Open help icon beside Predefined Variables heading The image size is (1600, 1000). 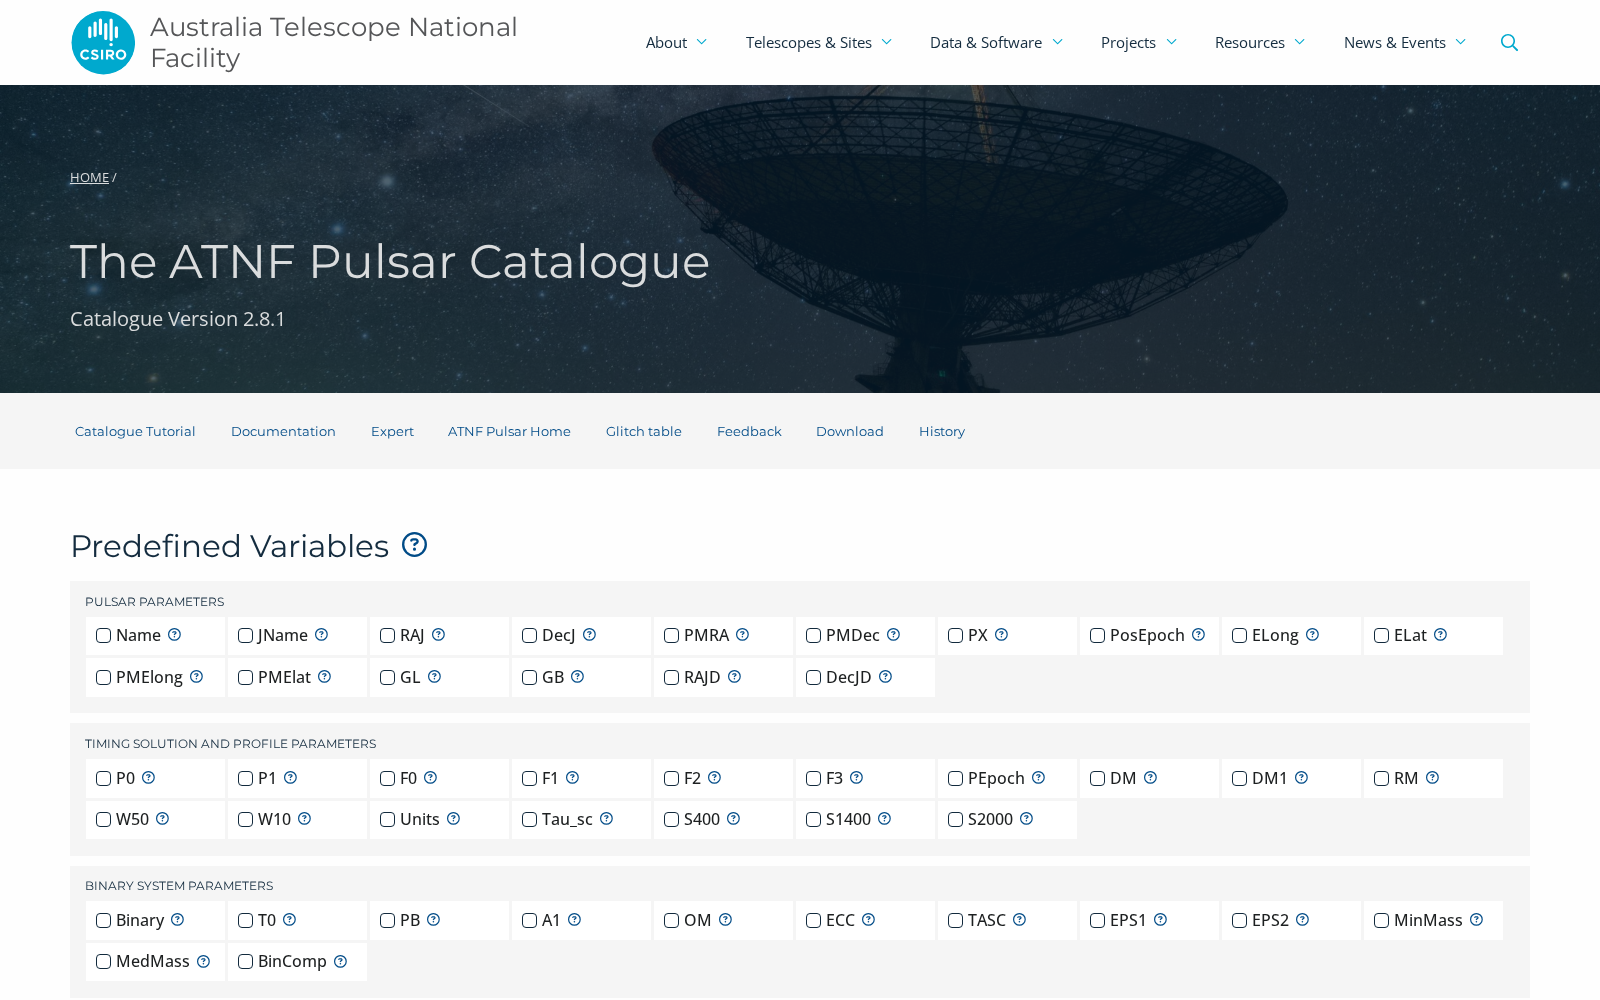(414, 545)
